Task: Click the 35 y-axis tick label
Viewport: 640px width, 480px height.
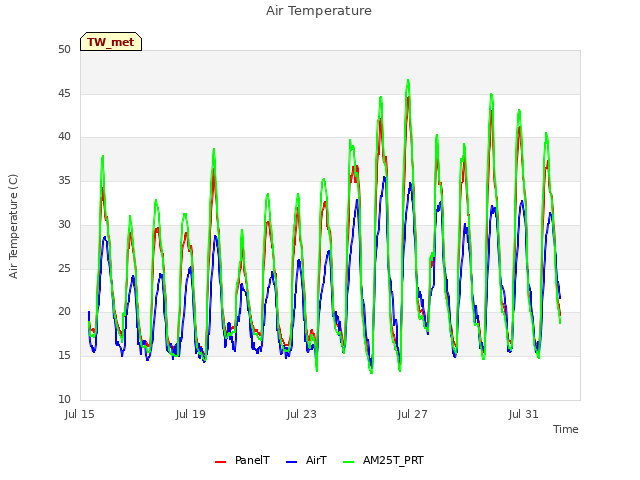Action: coord(64,180)
